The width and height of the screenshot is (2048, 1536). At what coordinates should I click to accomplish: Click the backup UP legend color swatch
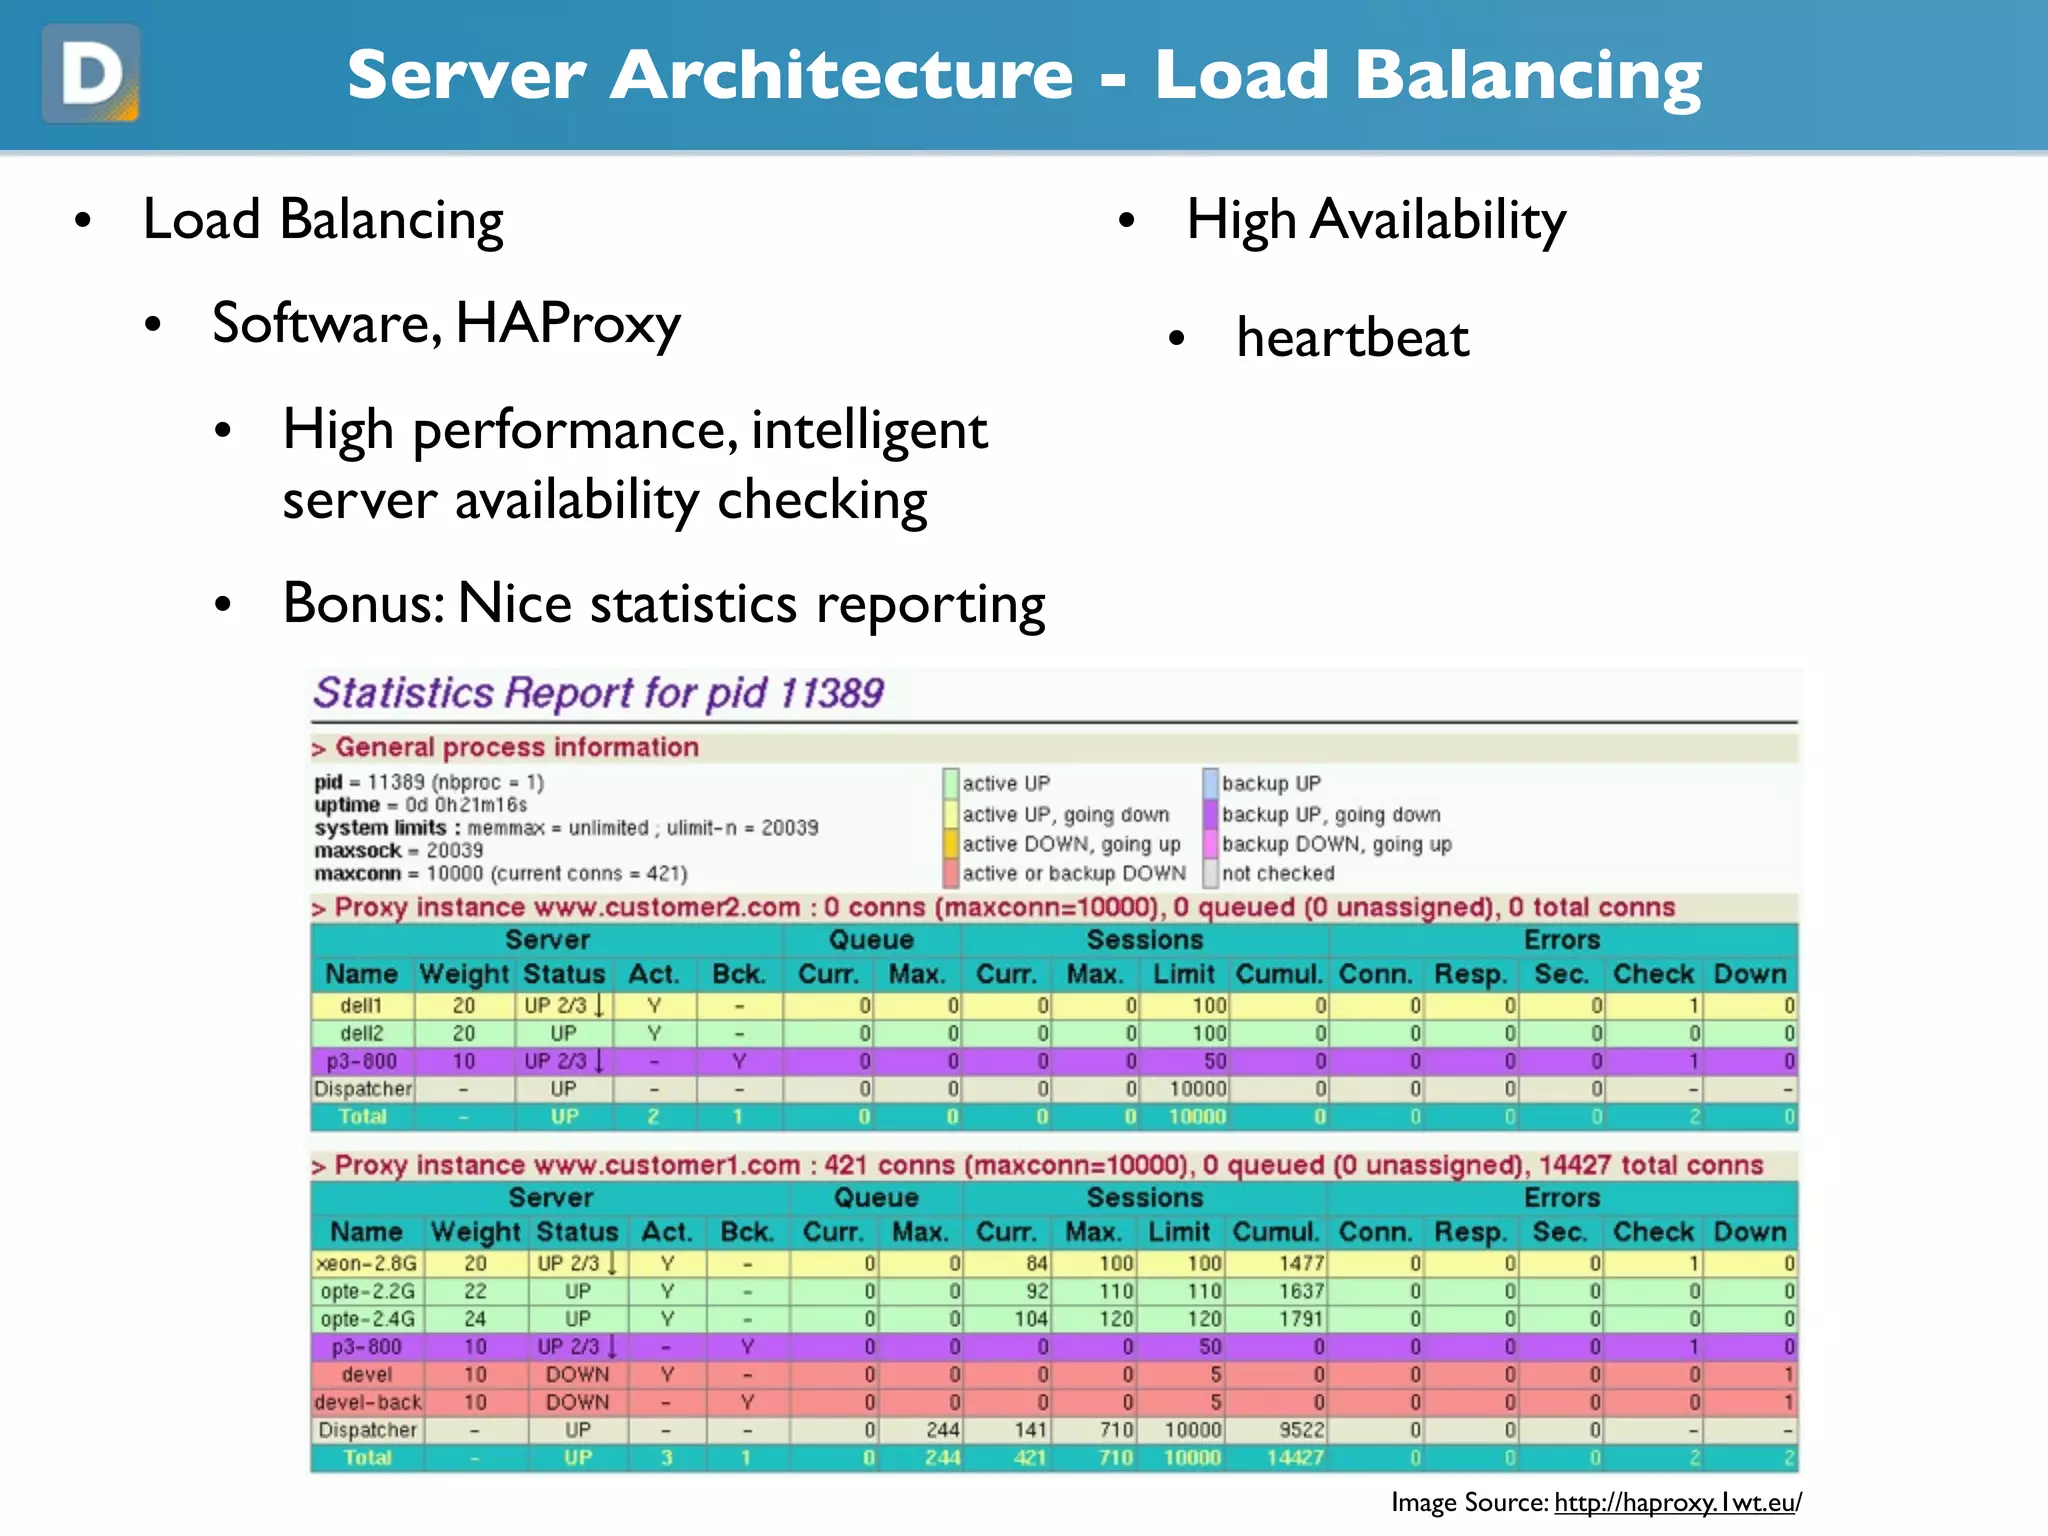pos(1210,783)
